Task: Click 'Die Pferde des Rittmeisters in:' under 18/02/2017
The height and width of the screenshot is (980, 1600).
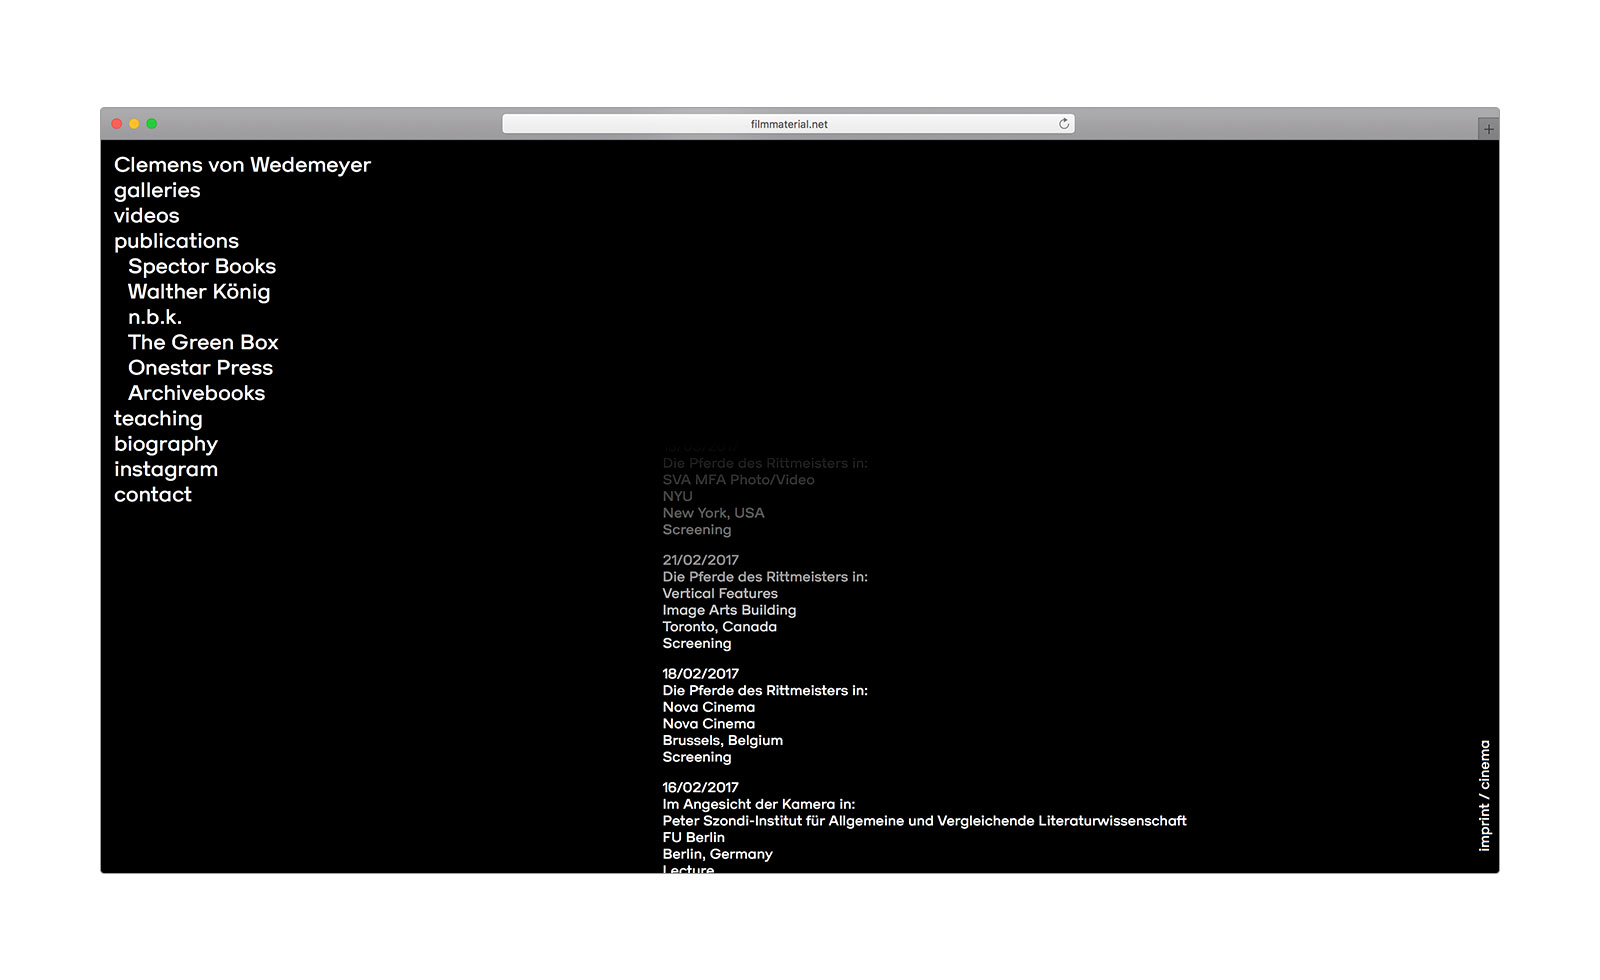Action: [x=765, y=691]
